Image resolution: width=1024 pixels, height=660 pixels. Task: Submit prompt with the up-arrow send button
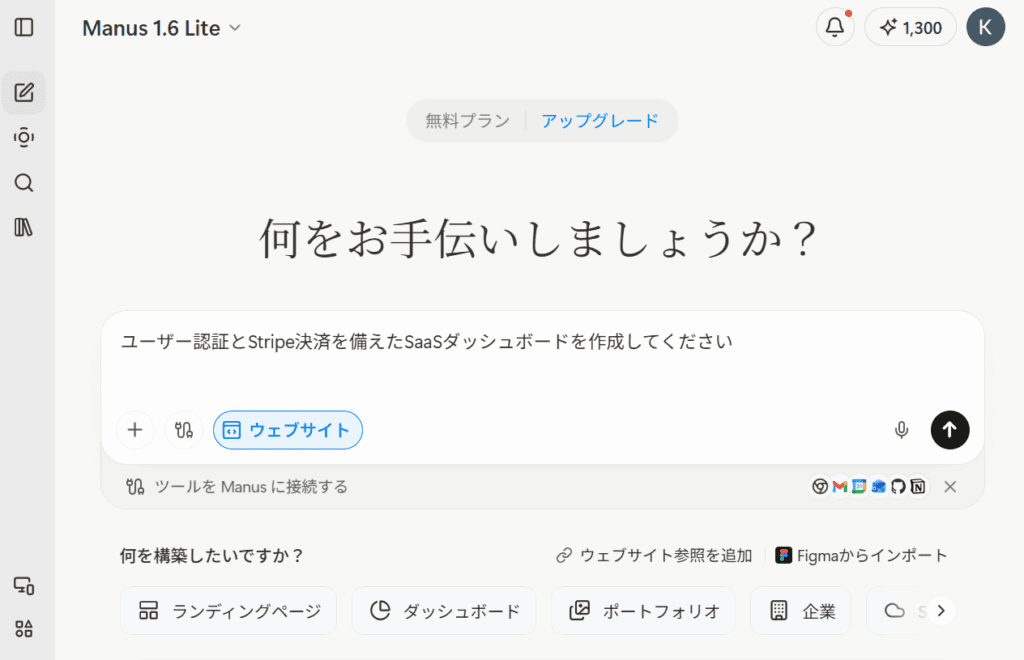(x=949, y=430)
